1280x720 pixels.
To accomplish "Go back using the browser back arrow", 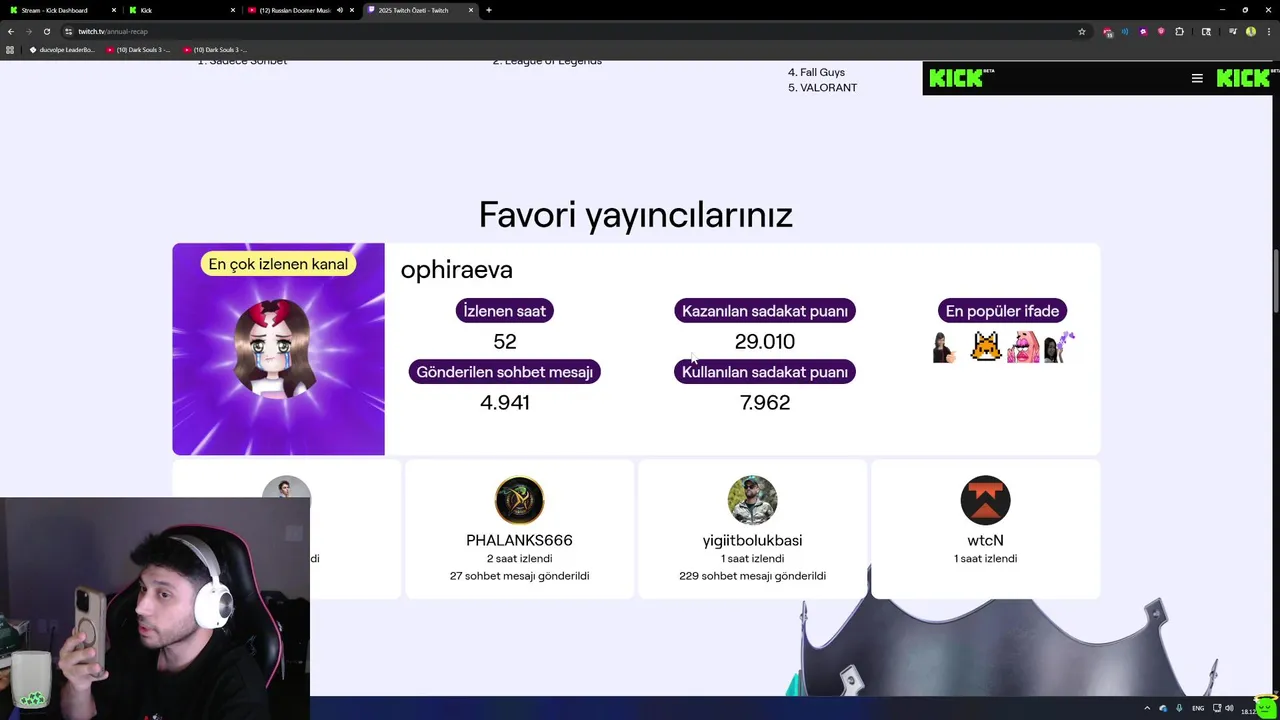I will coord(11,31).
